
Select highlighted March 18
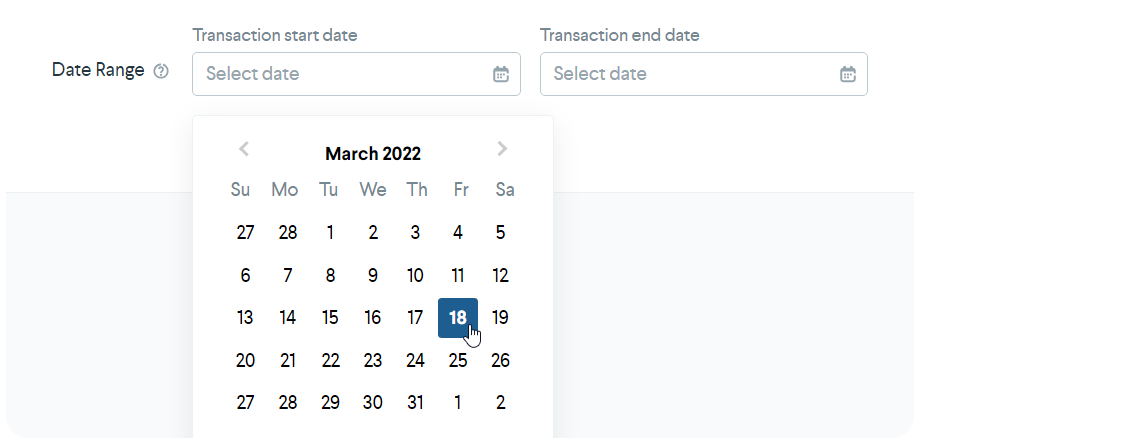pos(458,318)
